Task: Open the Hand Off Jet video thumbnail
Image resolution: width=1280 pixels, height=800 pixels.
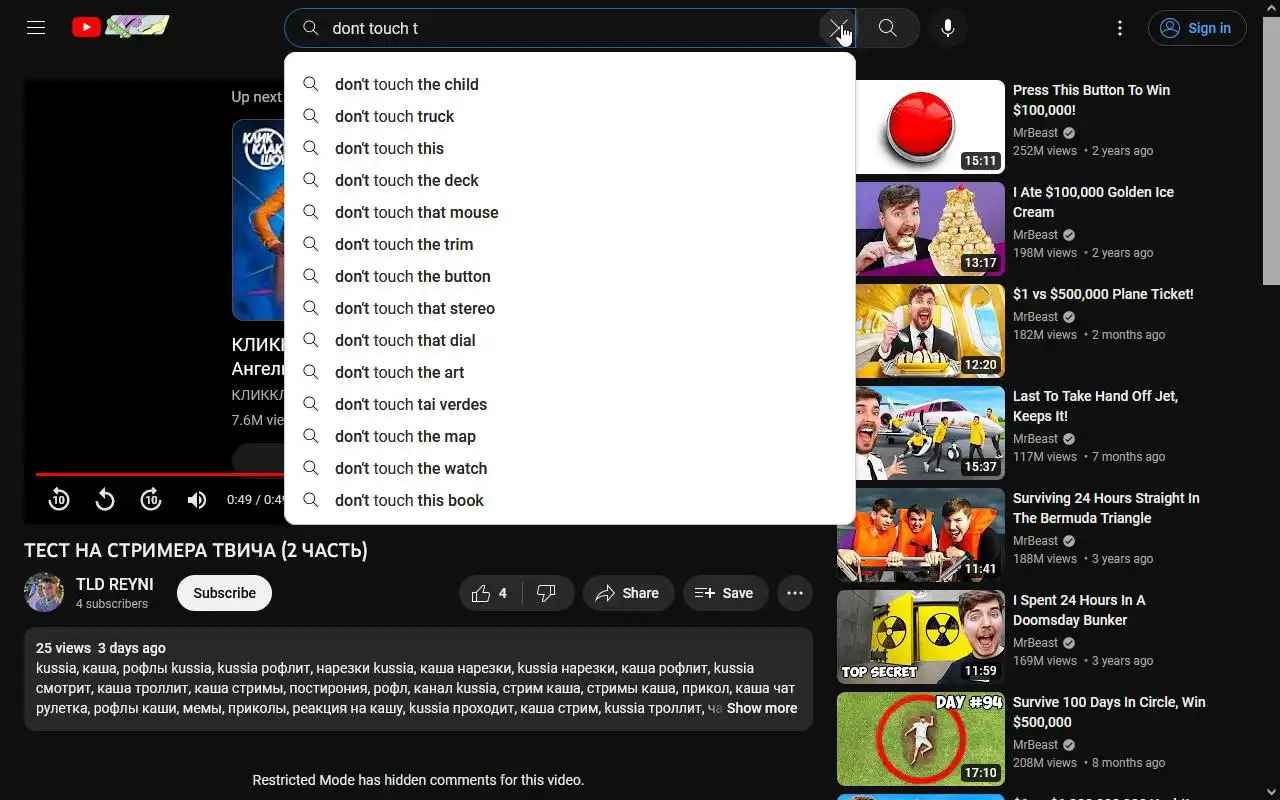Action: (930, 433)
